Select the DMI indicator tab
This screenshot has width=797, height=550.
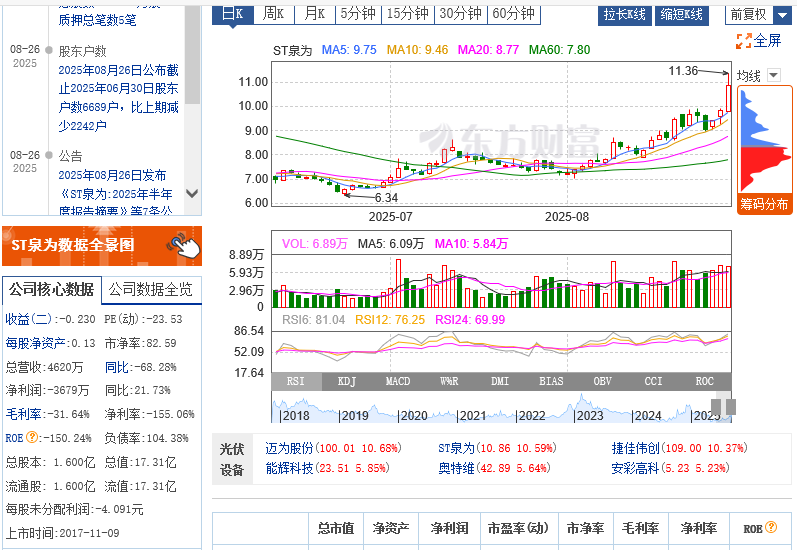(x=500, y=381)
